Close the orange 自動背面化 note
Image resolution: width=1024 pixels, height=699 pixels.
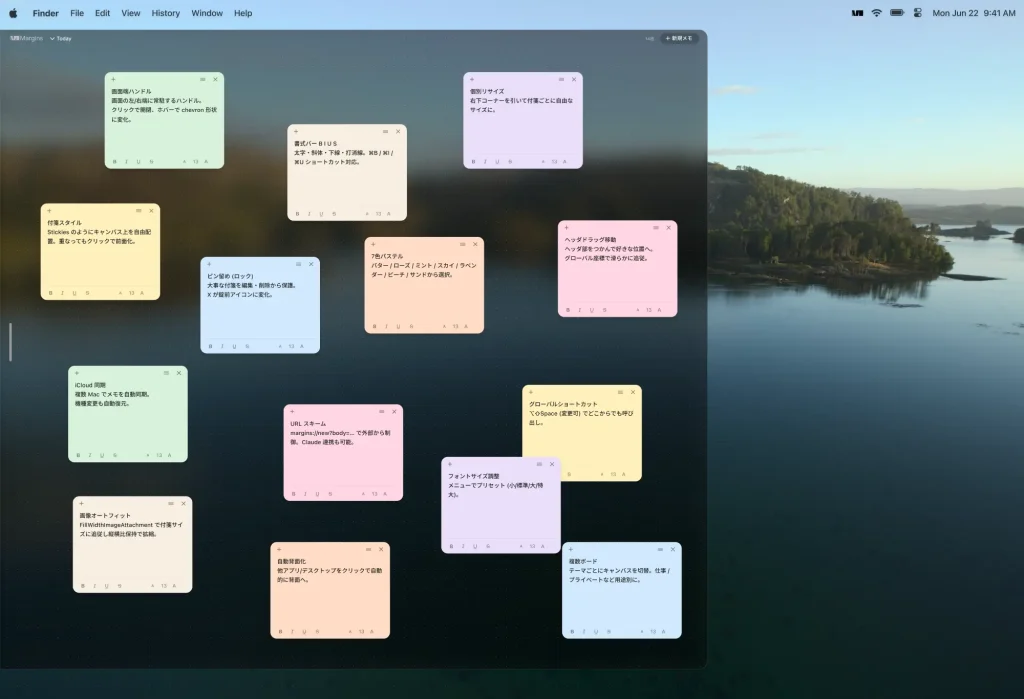coord(381,549)
